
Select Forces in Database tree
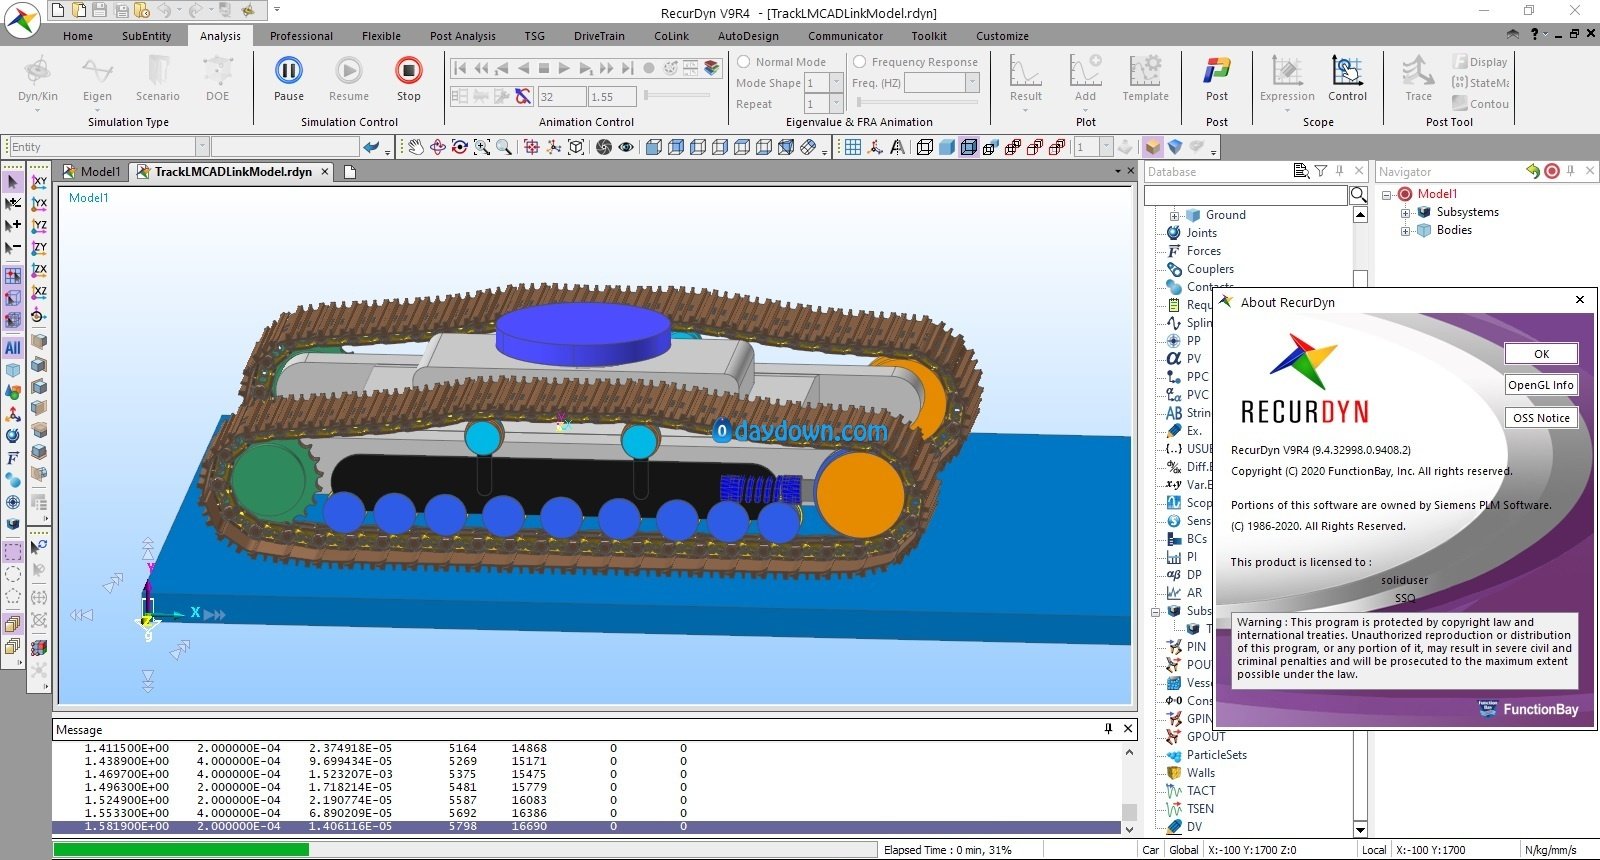click(x=1203, y=251)
